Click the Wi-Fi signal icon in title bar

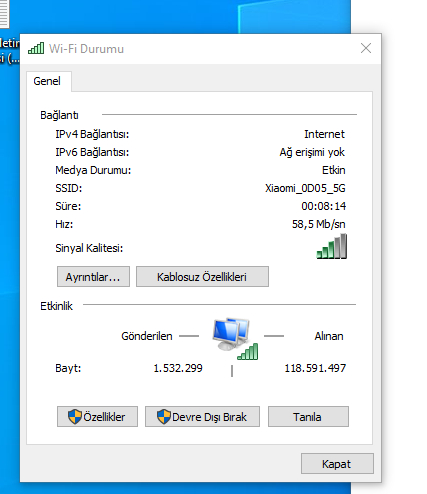click(36, 48)
